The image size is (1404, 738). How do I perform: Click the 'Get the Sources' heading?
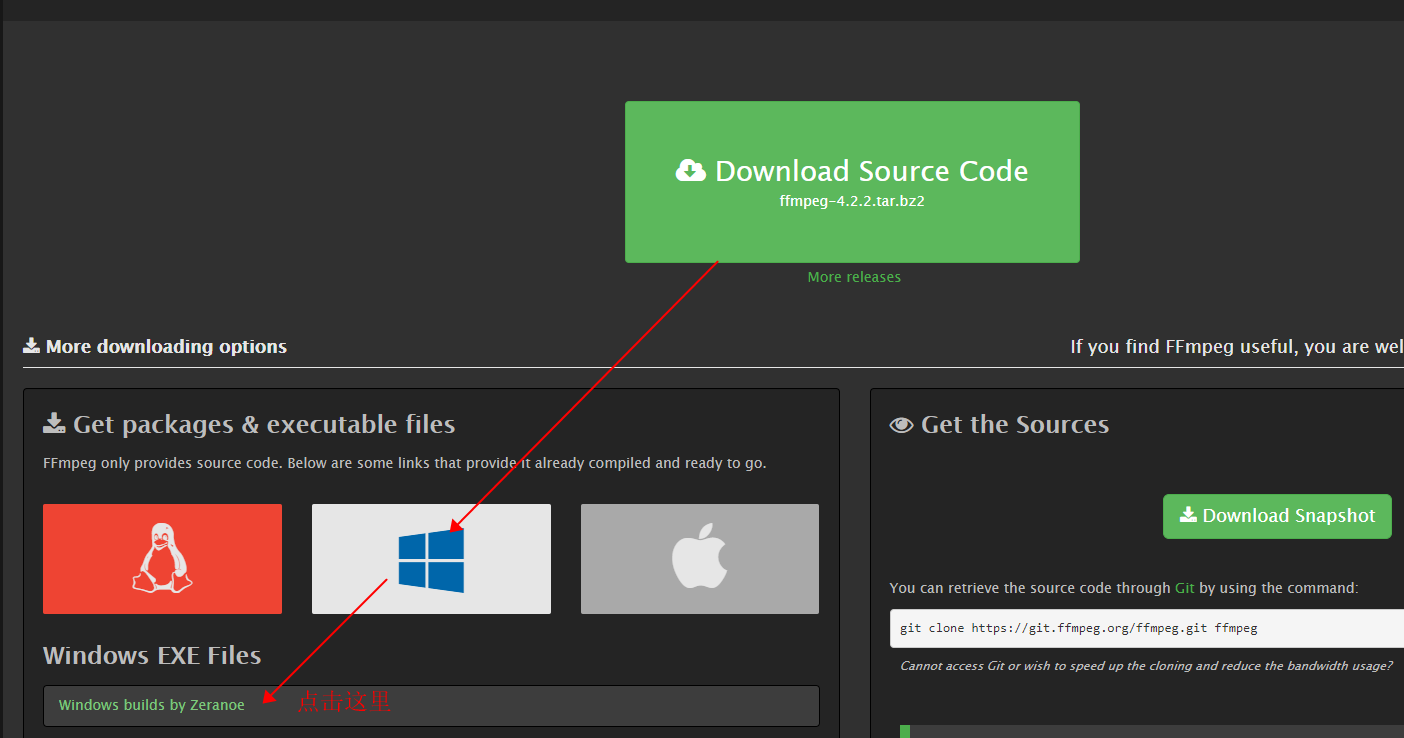click(999, 424)
